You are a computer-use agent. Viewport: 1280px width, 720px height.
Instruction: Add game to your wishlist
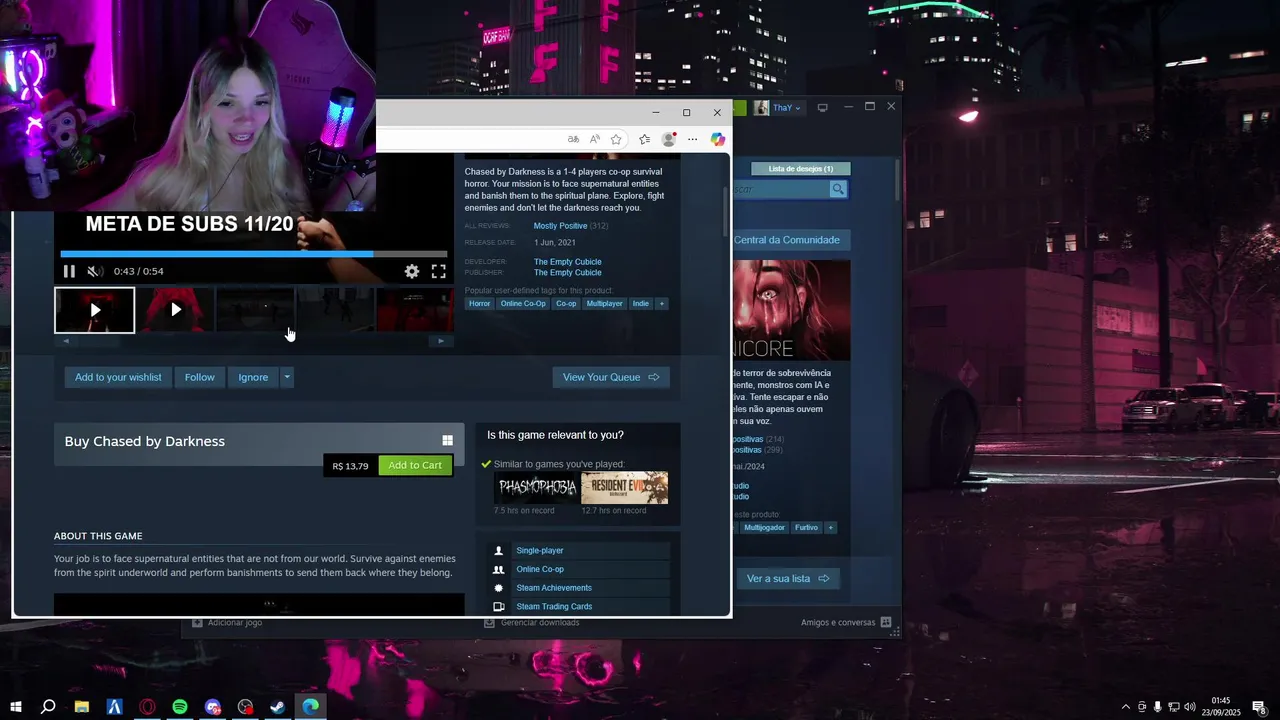point(118,377)
